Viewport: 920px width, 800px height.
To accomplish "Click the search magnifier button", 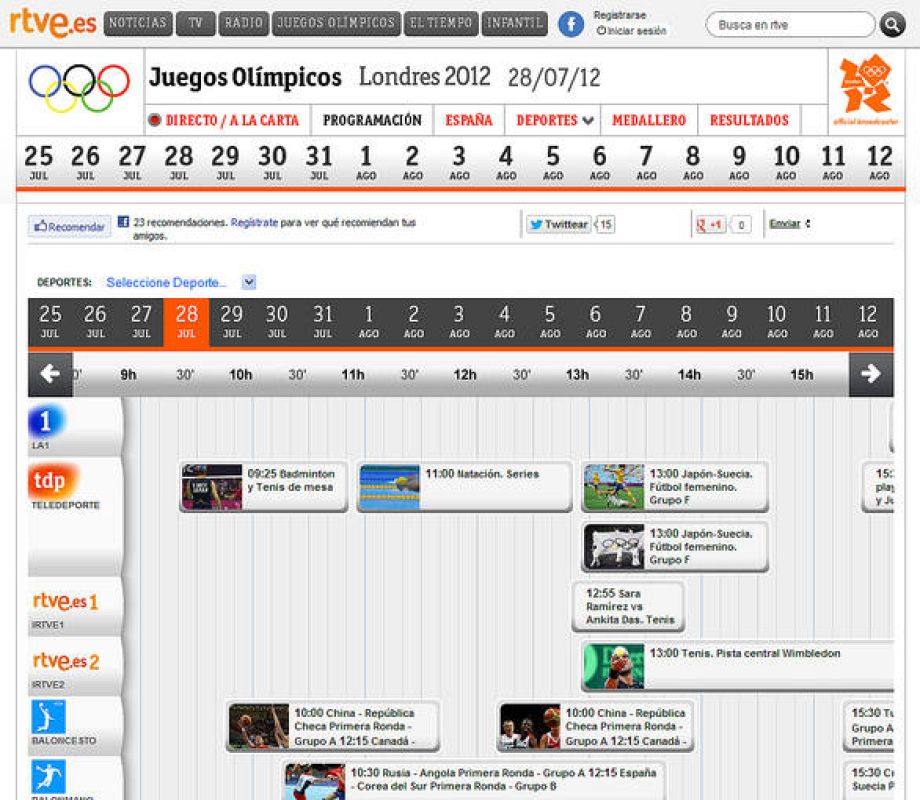I will click(891, 25).
